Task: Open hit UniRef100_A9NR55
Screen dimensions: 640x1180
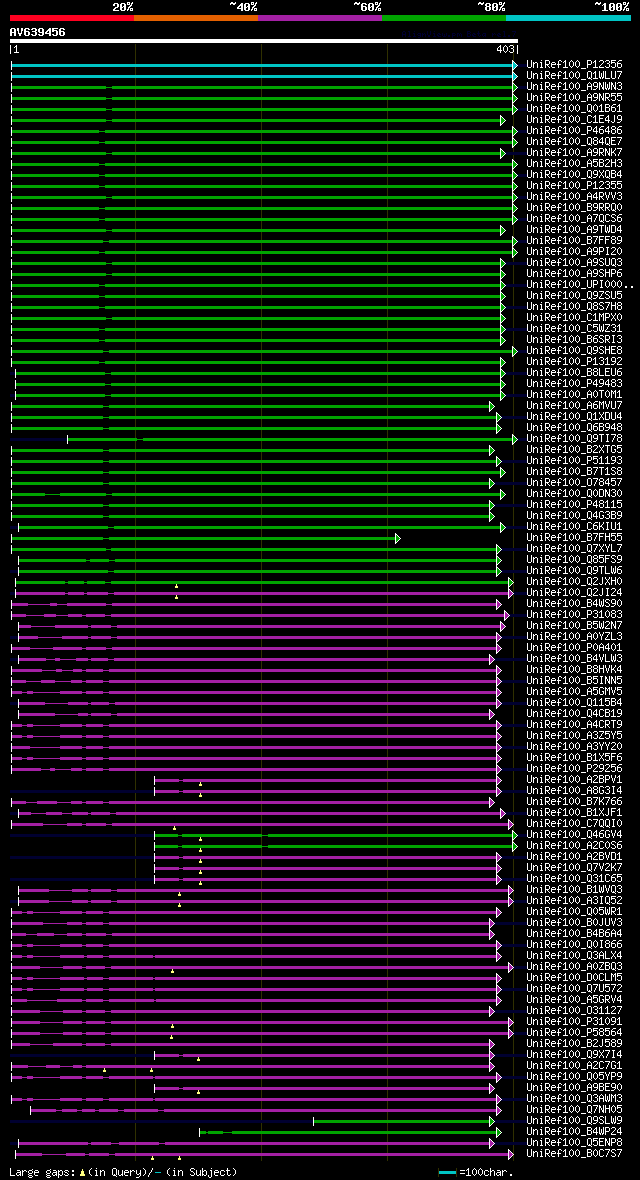Action: [x=574, y=98]
